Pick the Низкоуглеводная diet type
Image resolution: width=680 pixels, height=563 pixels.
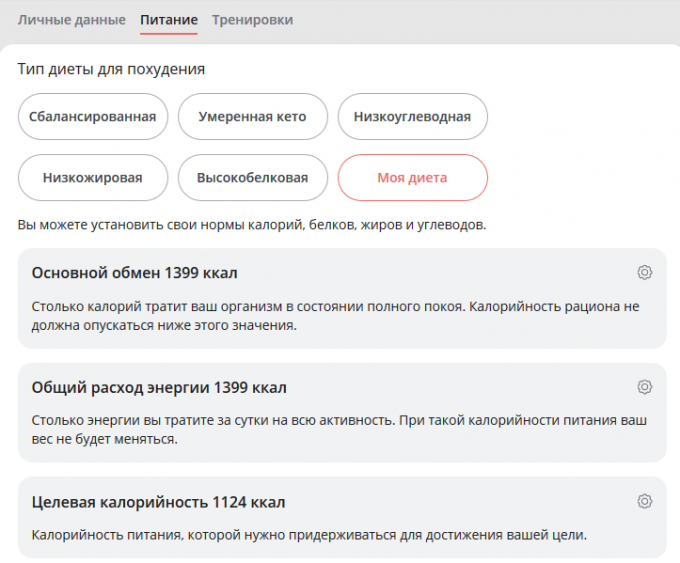click(412, 117)
